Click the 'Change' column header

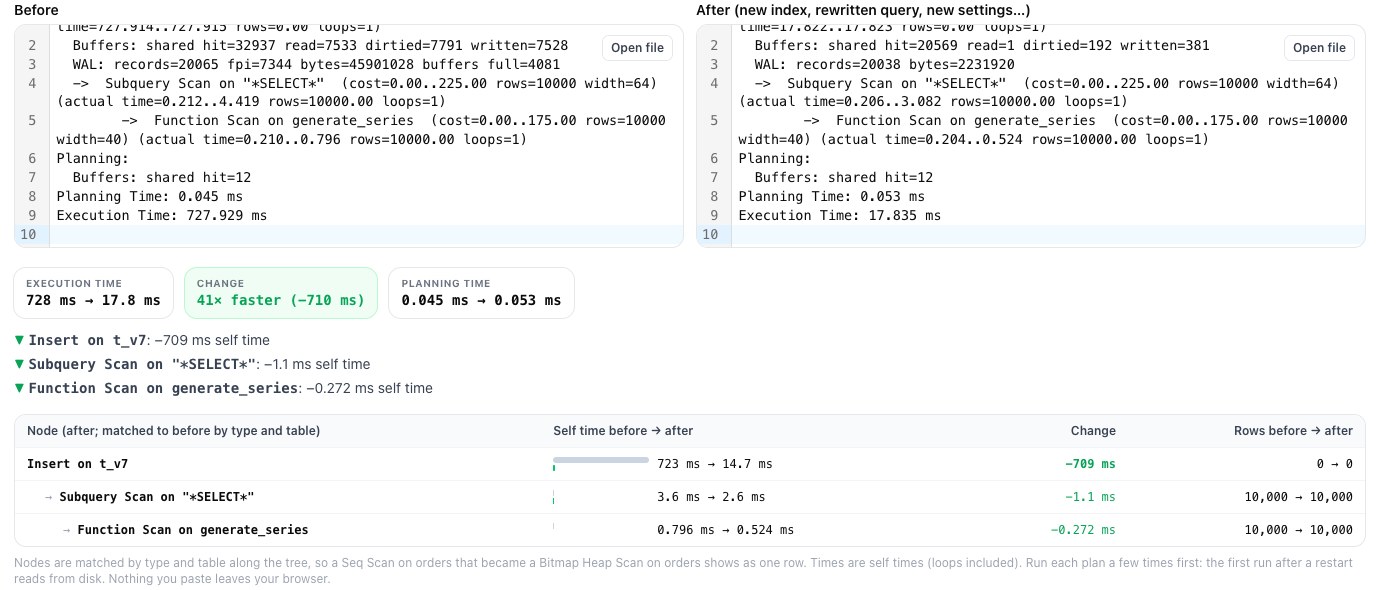[1093, 431]
